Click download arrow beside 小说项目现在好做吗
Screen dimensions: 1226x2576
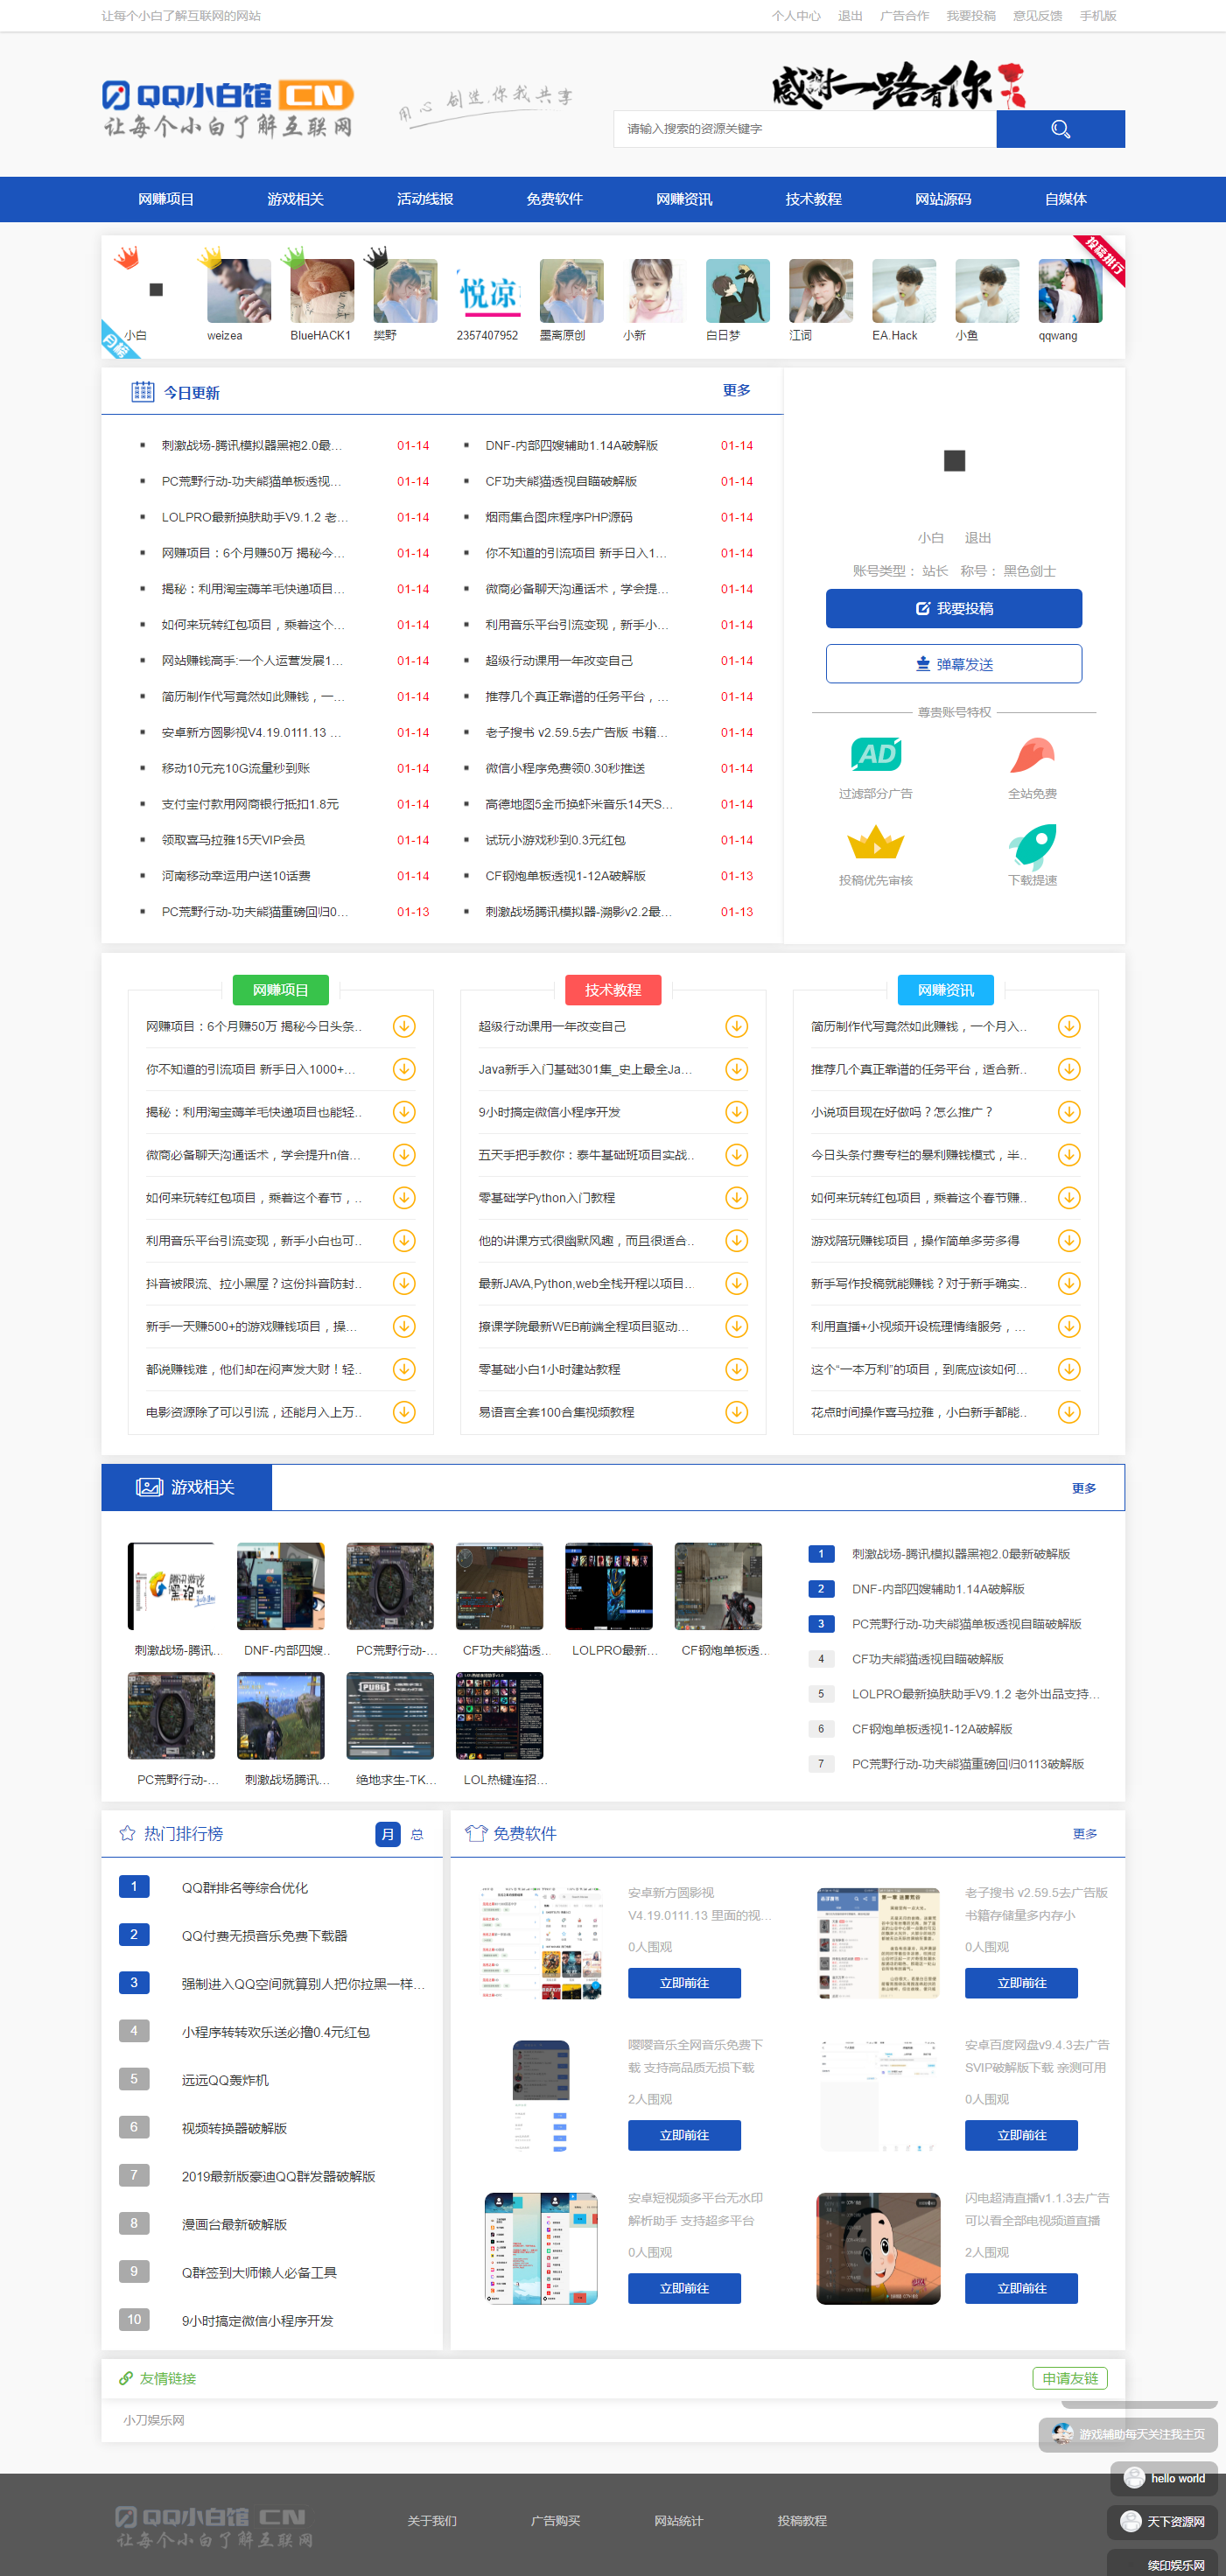click(1069, 1112)
